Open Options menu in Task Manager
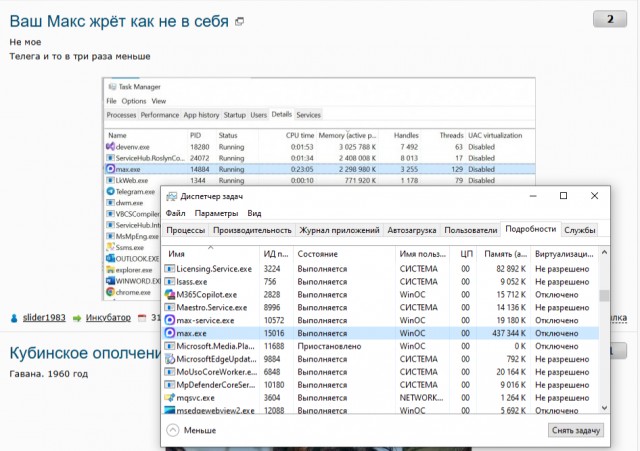 134,101
